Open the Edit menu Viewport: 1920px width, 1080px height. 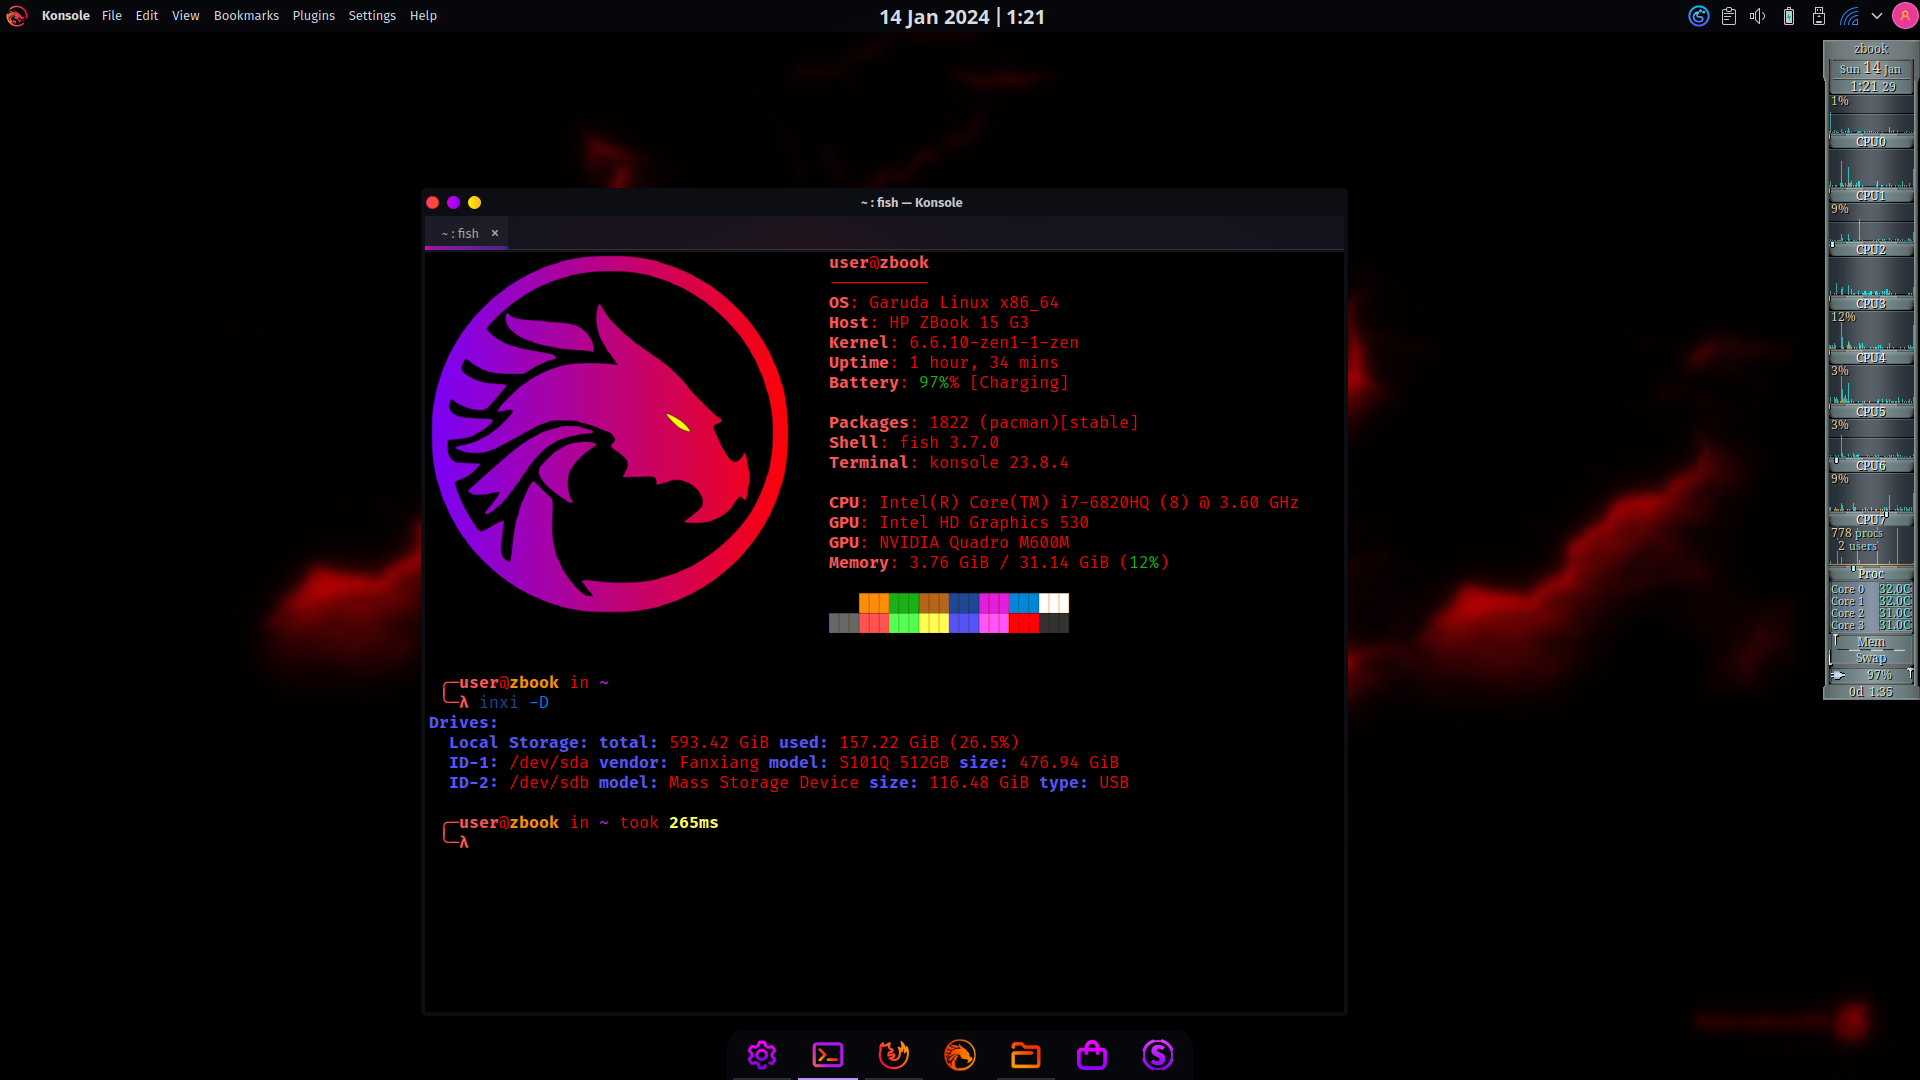pos(147,16)
